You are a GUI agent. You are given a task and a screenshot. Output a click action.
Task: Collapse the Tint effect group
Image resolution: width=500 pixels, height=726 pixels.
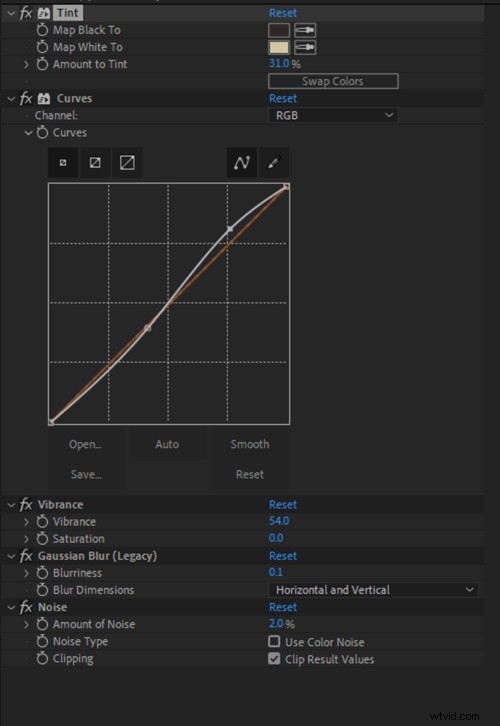[11, 13]
